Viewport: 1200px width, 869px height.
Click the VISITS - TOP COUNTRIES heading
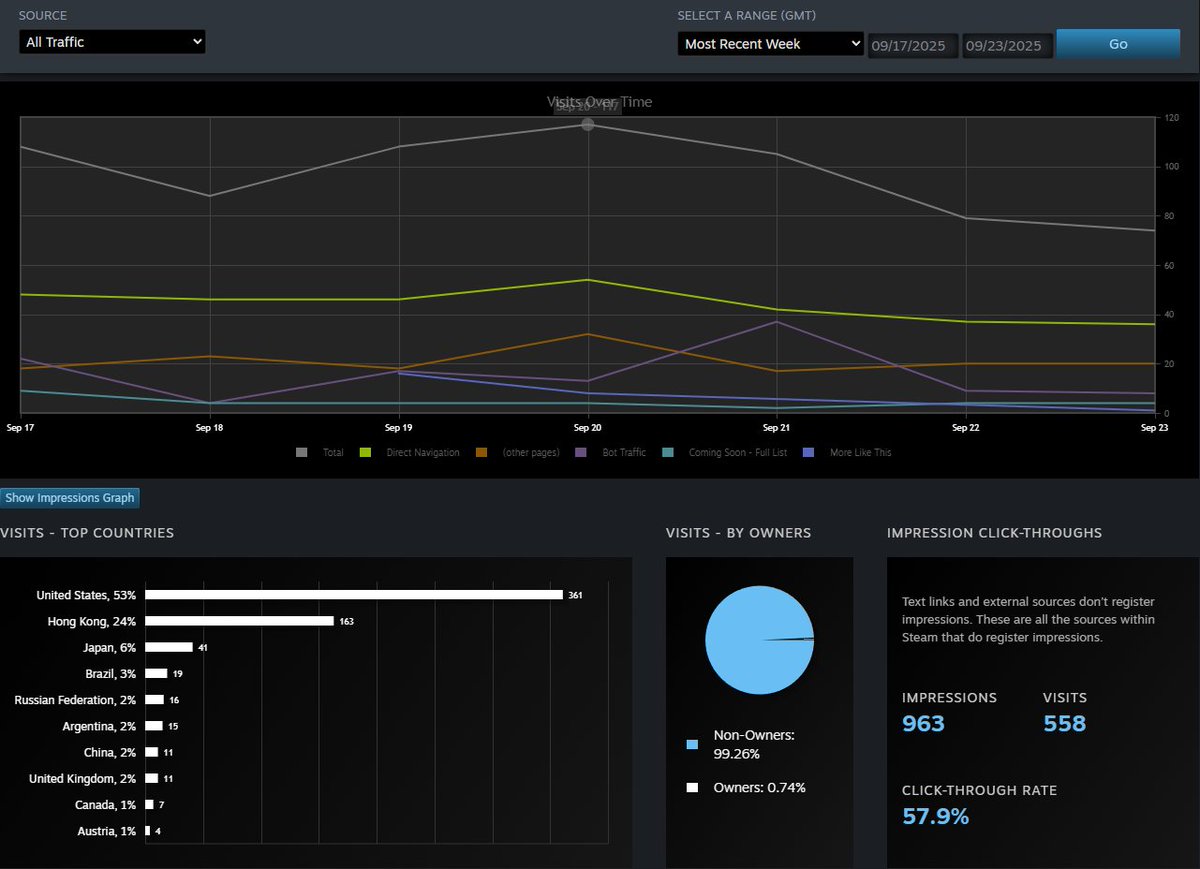coord(87,533)
